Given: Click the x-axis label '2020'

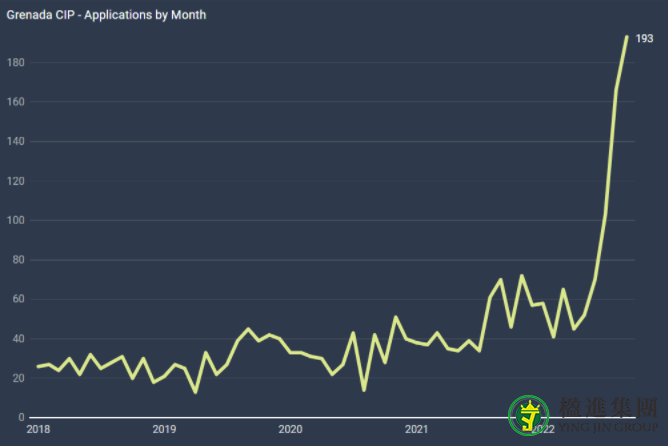Looking at the screenshot, I should click(x=291, y=429).
